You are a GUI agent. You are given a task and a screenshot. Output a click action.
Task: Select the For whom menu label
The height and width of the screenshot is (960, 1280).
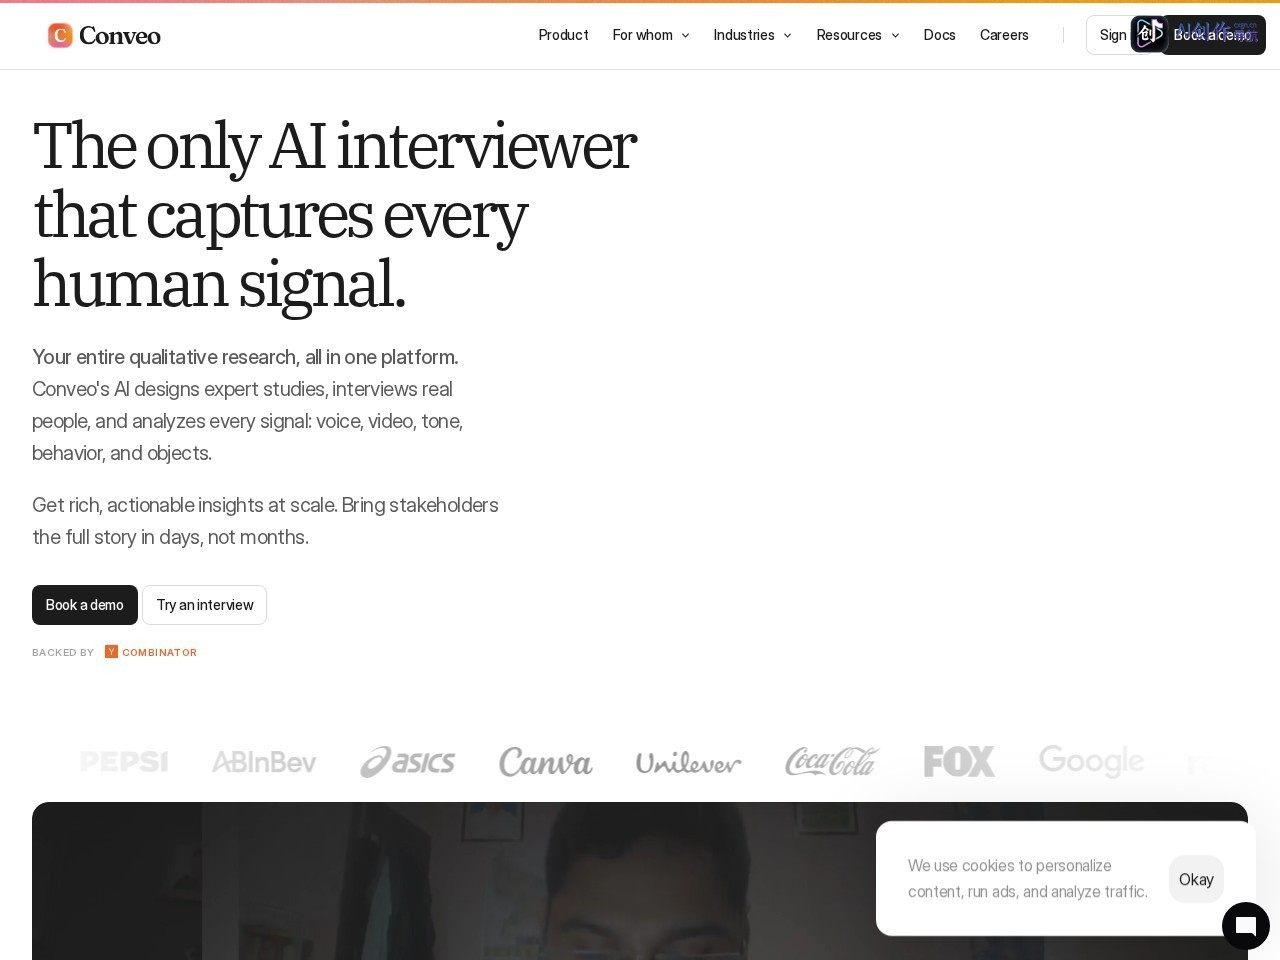(x=642, y=35)
